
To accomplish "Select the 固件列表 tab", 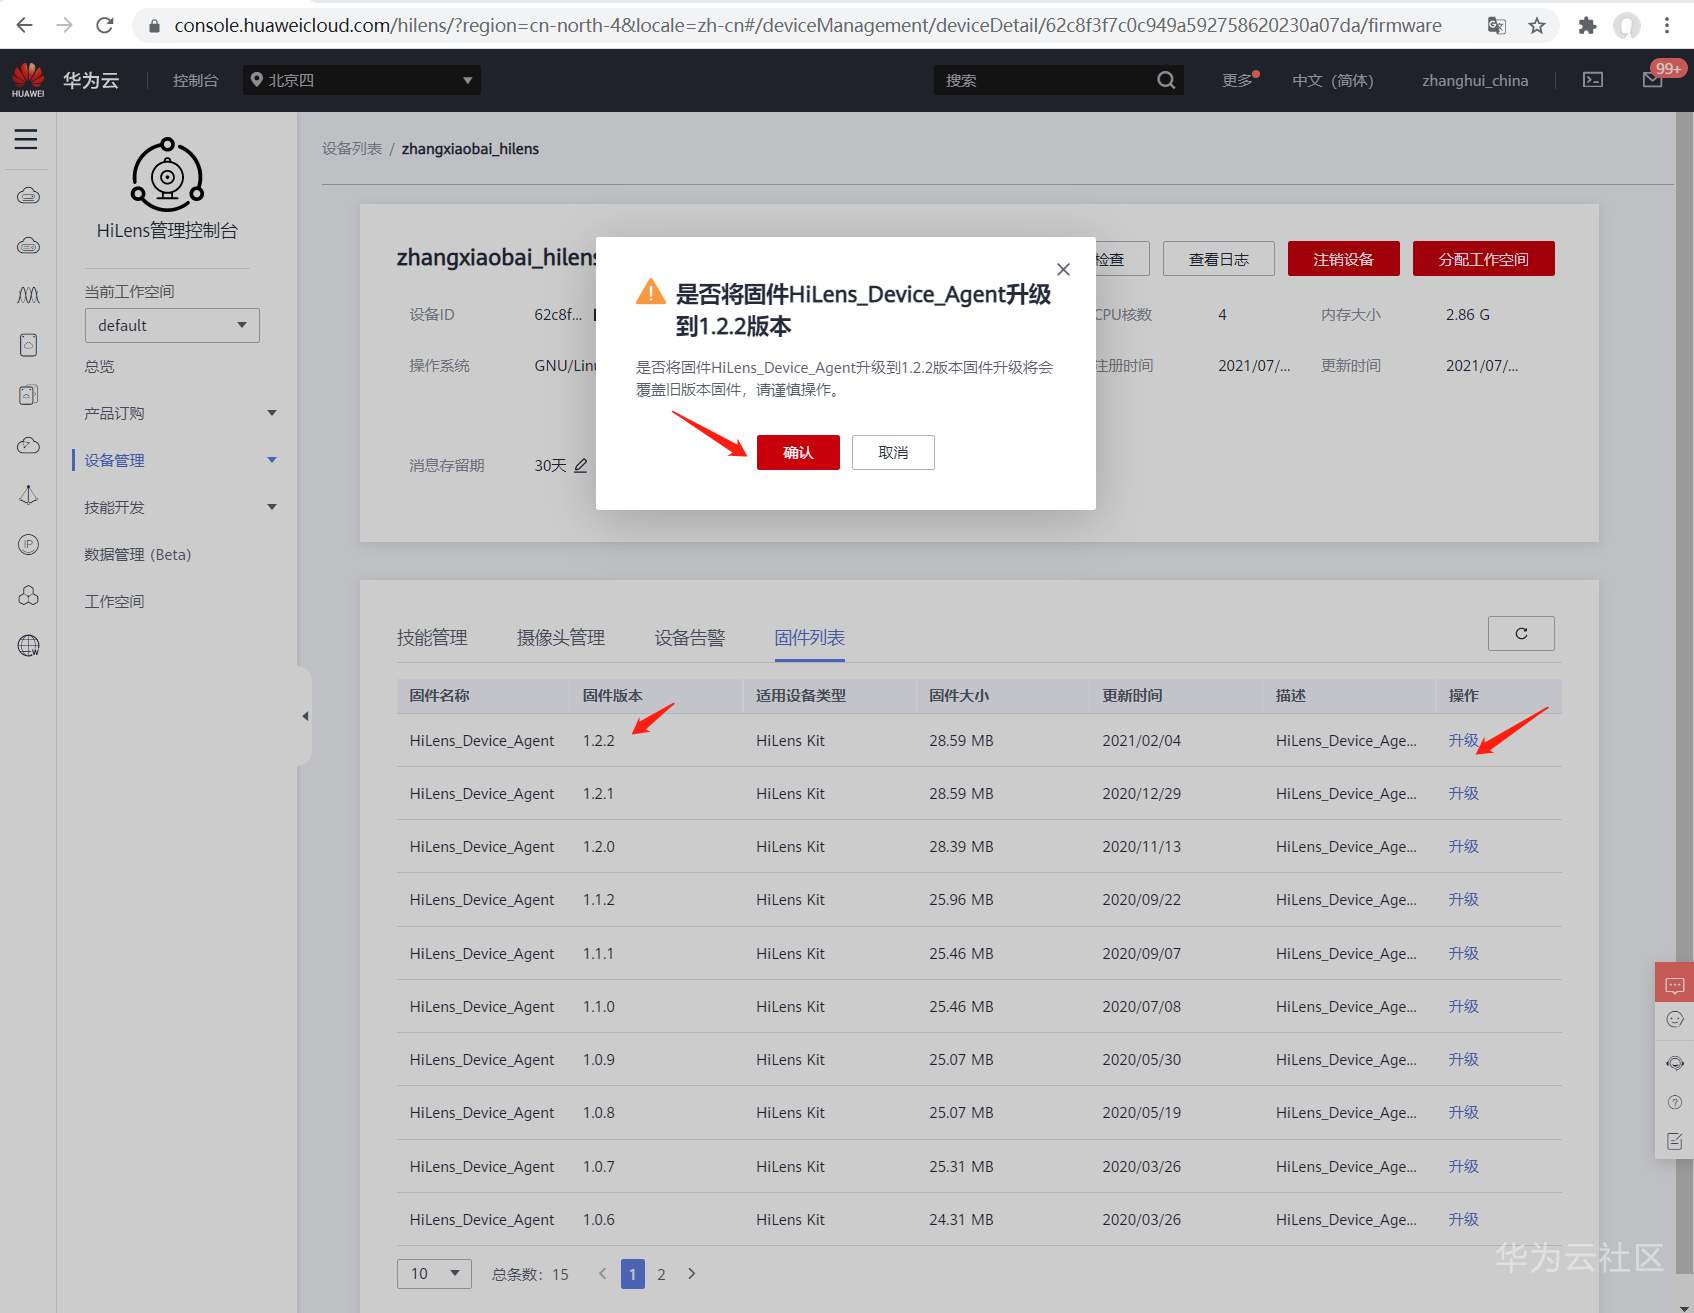I will (x=810, y=638).
